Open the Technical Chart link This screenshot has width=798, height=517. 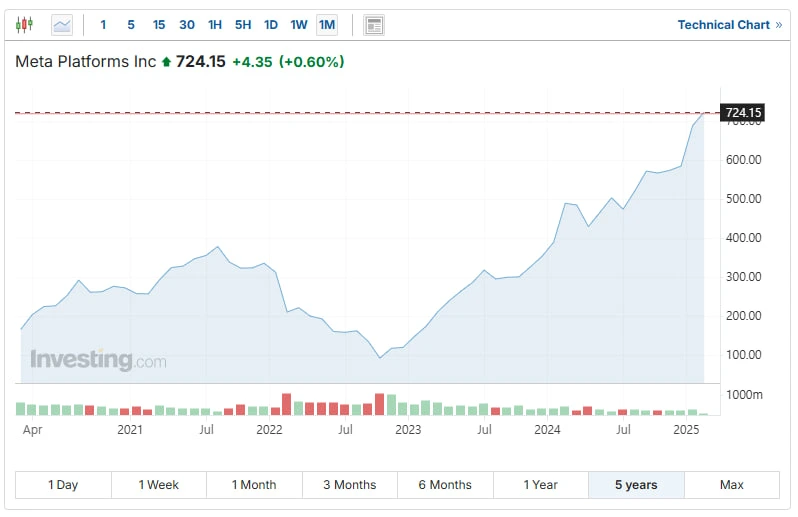(x=730, y=25)
